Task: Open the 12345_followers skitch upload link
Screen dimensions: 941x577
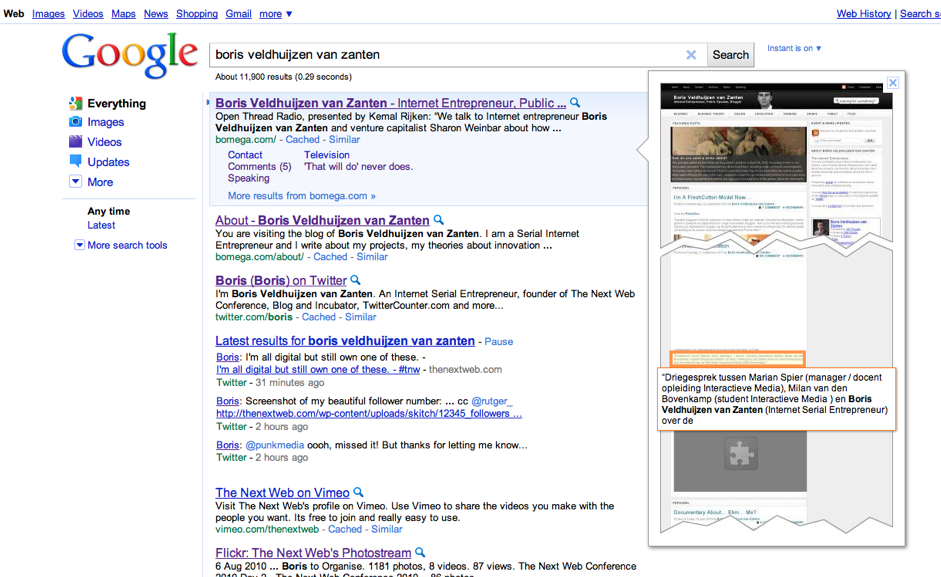Action: (369, 413)
